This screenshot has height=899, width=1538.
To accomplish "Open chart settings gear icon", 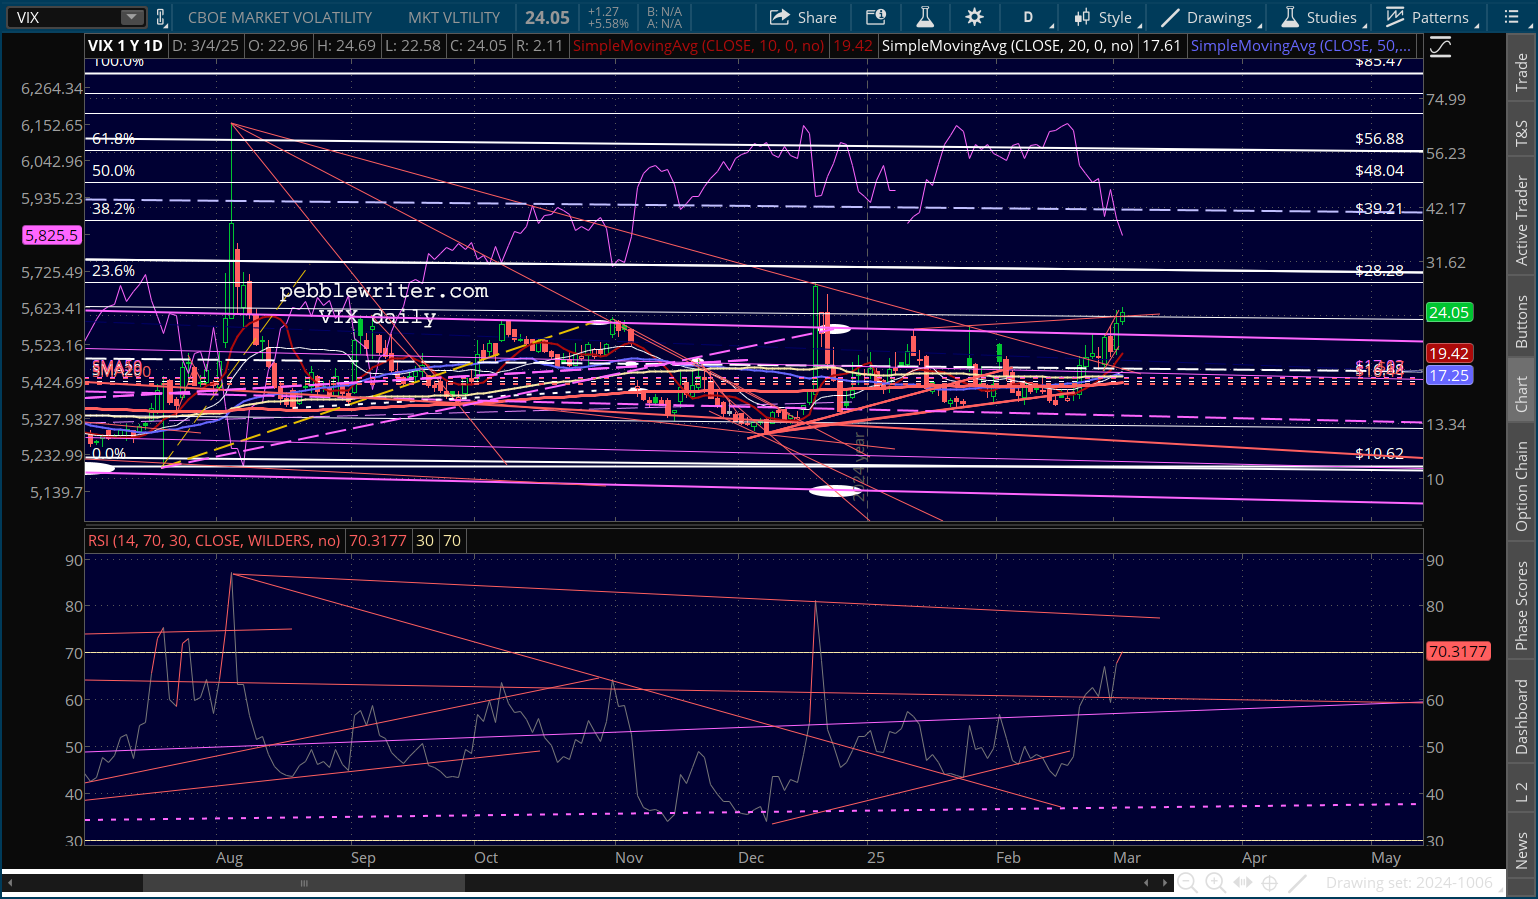I will click(x=974, y=17).
